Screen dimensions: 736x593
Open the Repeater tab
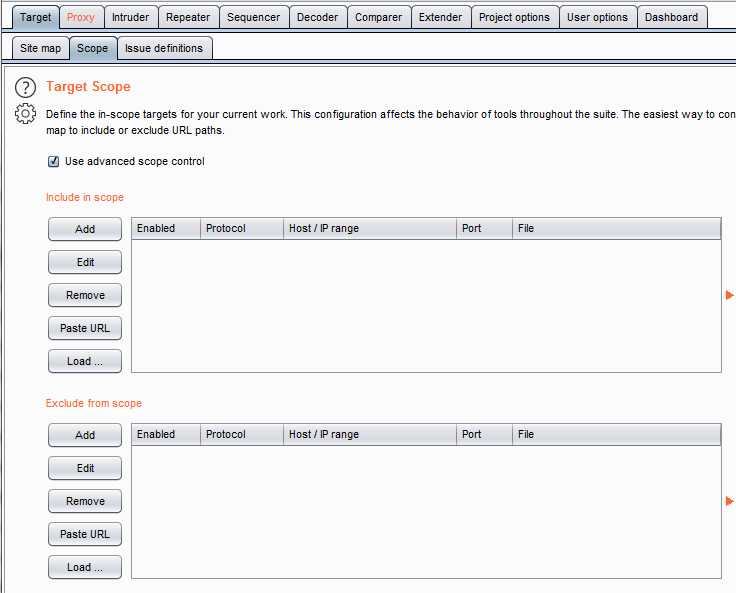tap(188, 17)
